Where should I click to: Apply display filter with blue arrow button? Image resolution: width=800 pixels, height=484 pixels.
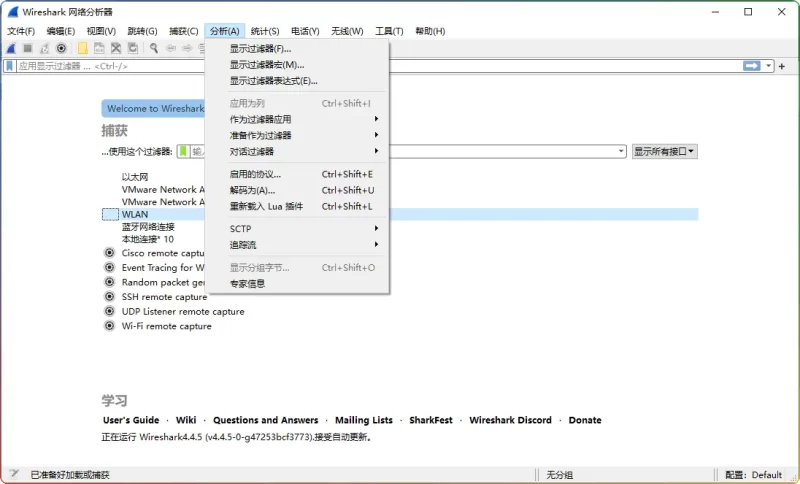click(x=751, y=66)
